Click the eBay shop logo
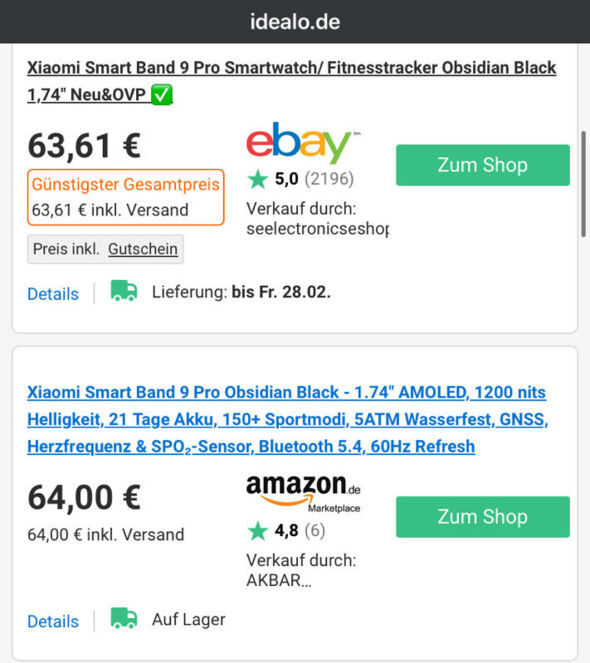Screen dimensions: 590x663 [x=303, y=142]
